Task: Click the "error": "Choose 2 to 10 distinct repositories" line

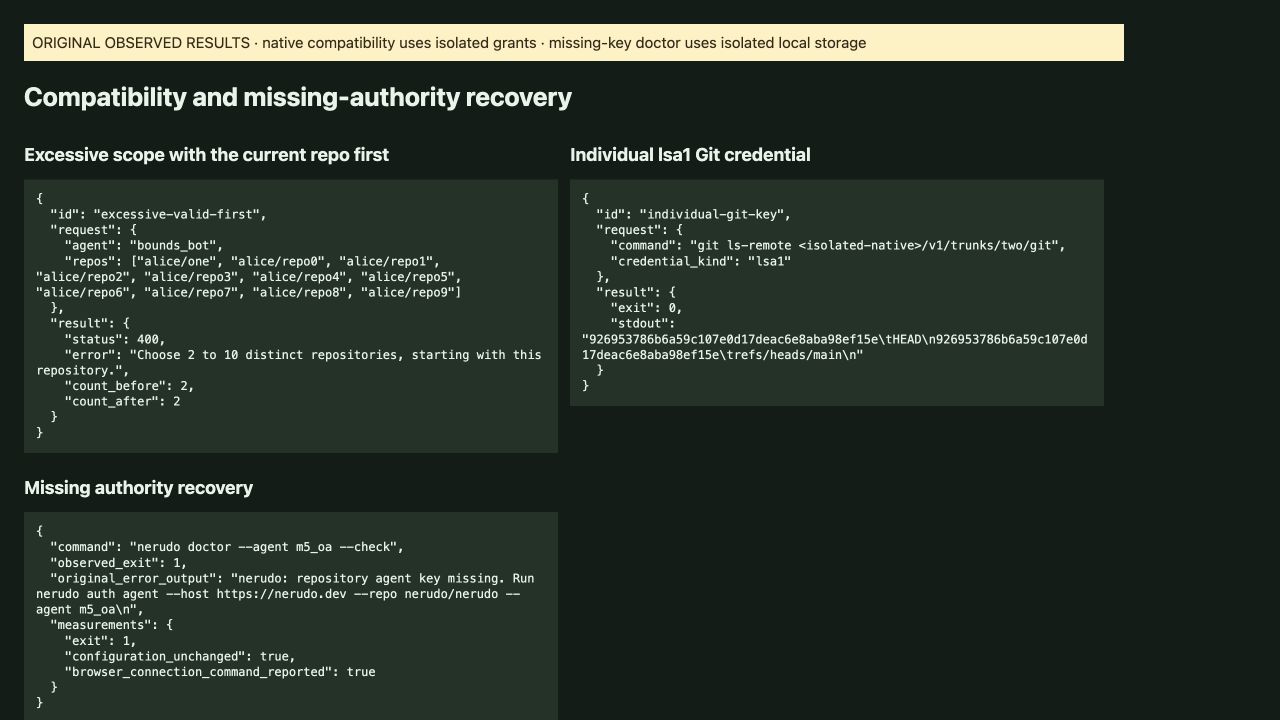Action: click(x=303, y=355)
